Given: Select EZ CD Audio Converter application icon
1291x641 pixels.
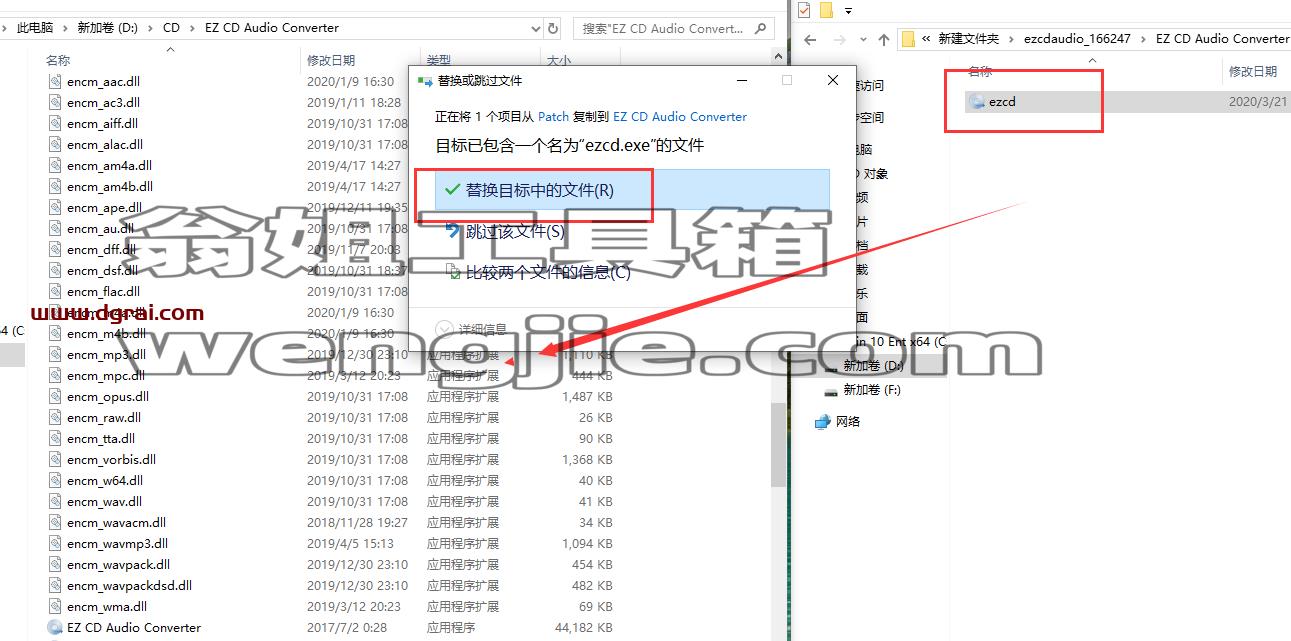Looking at the screenshot, I should point(54,628).
